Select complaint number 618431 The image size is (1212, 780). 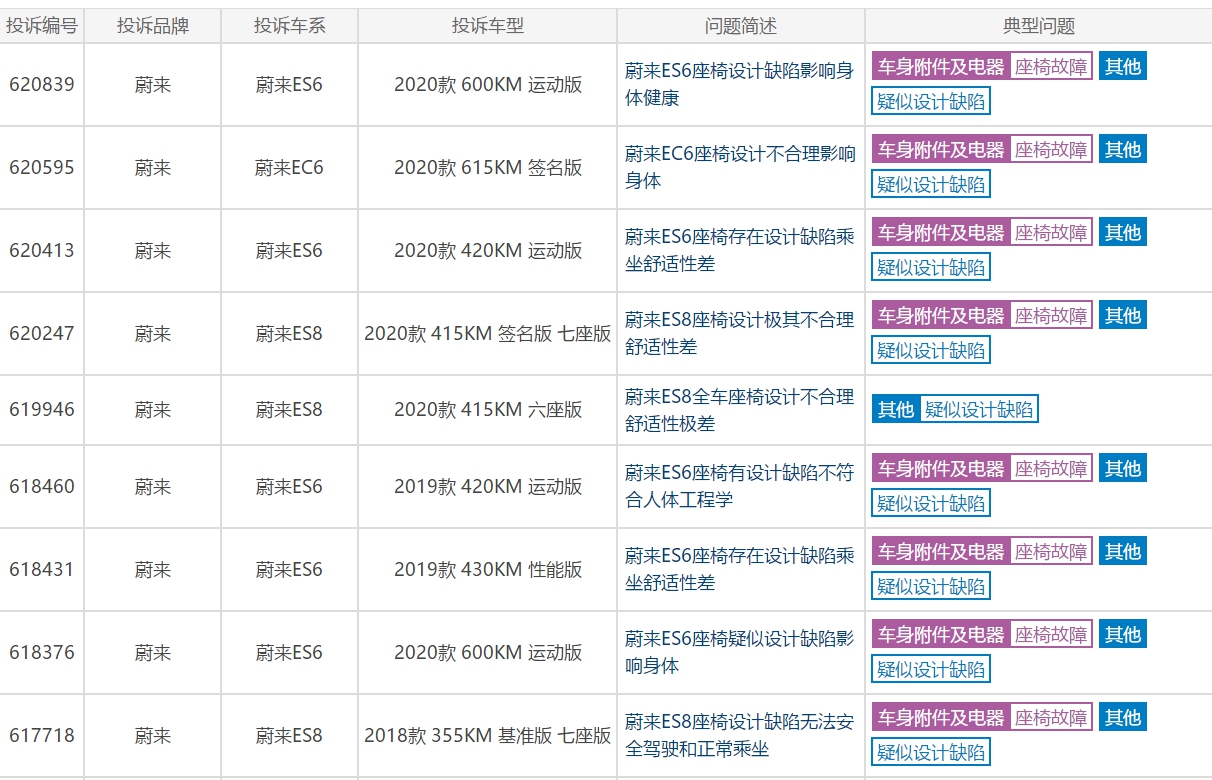[42, 570]
